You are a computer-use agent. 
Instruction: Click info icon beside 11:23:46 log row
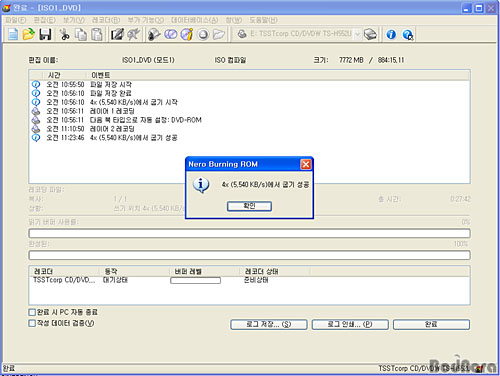click(x=36, y=138)
